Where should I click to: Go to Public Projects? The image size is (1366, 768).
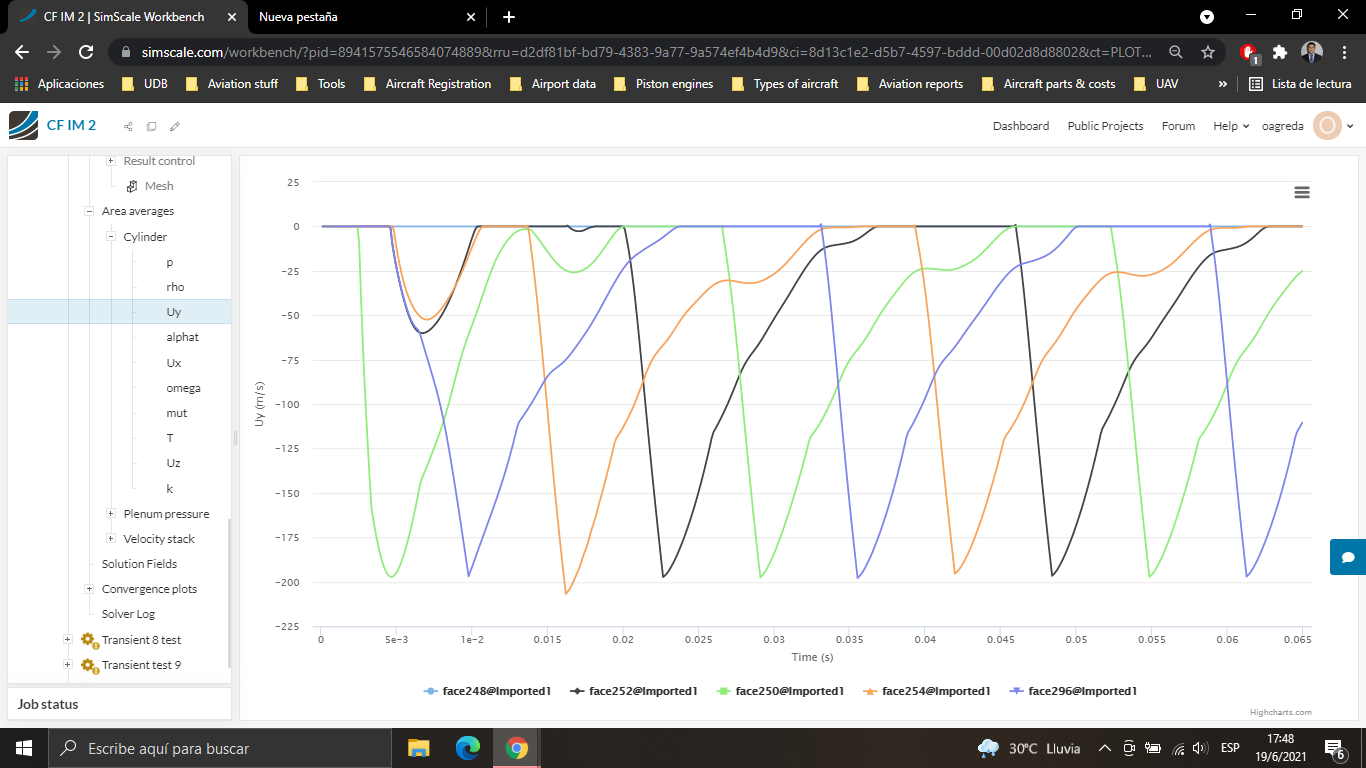1105,126
